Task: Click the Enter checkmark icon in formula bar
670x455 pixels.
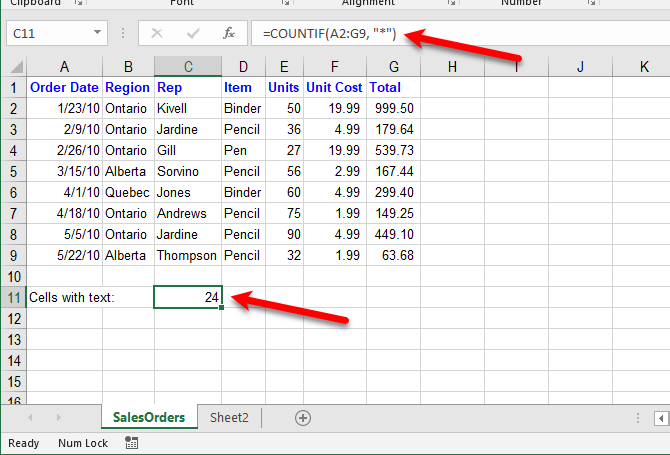Action: 192,33
